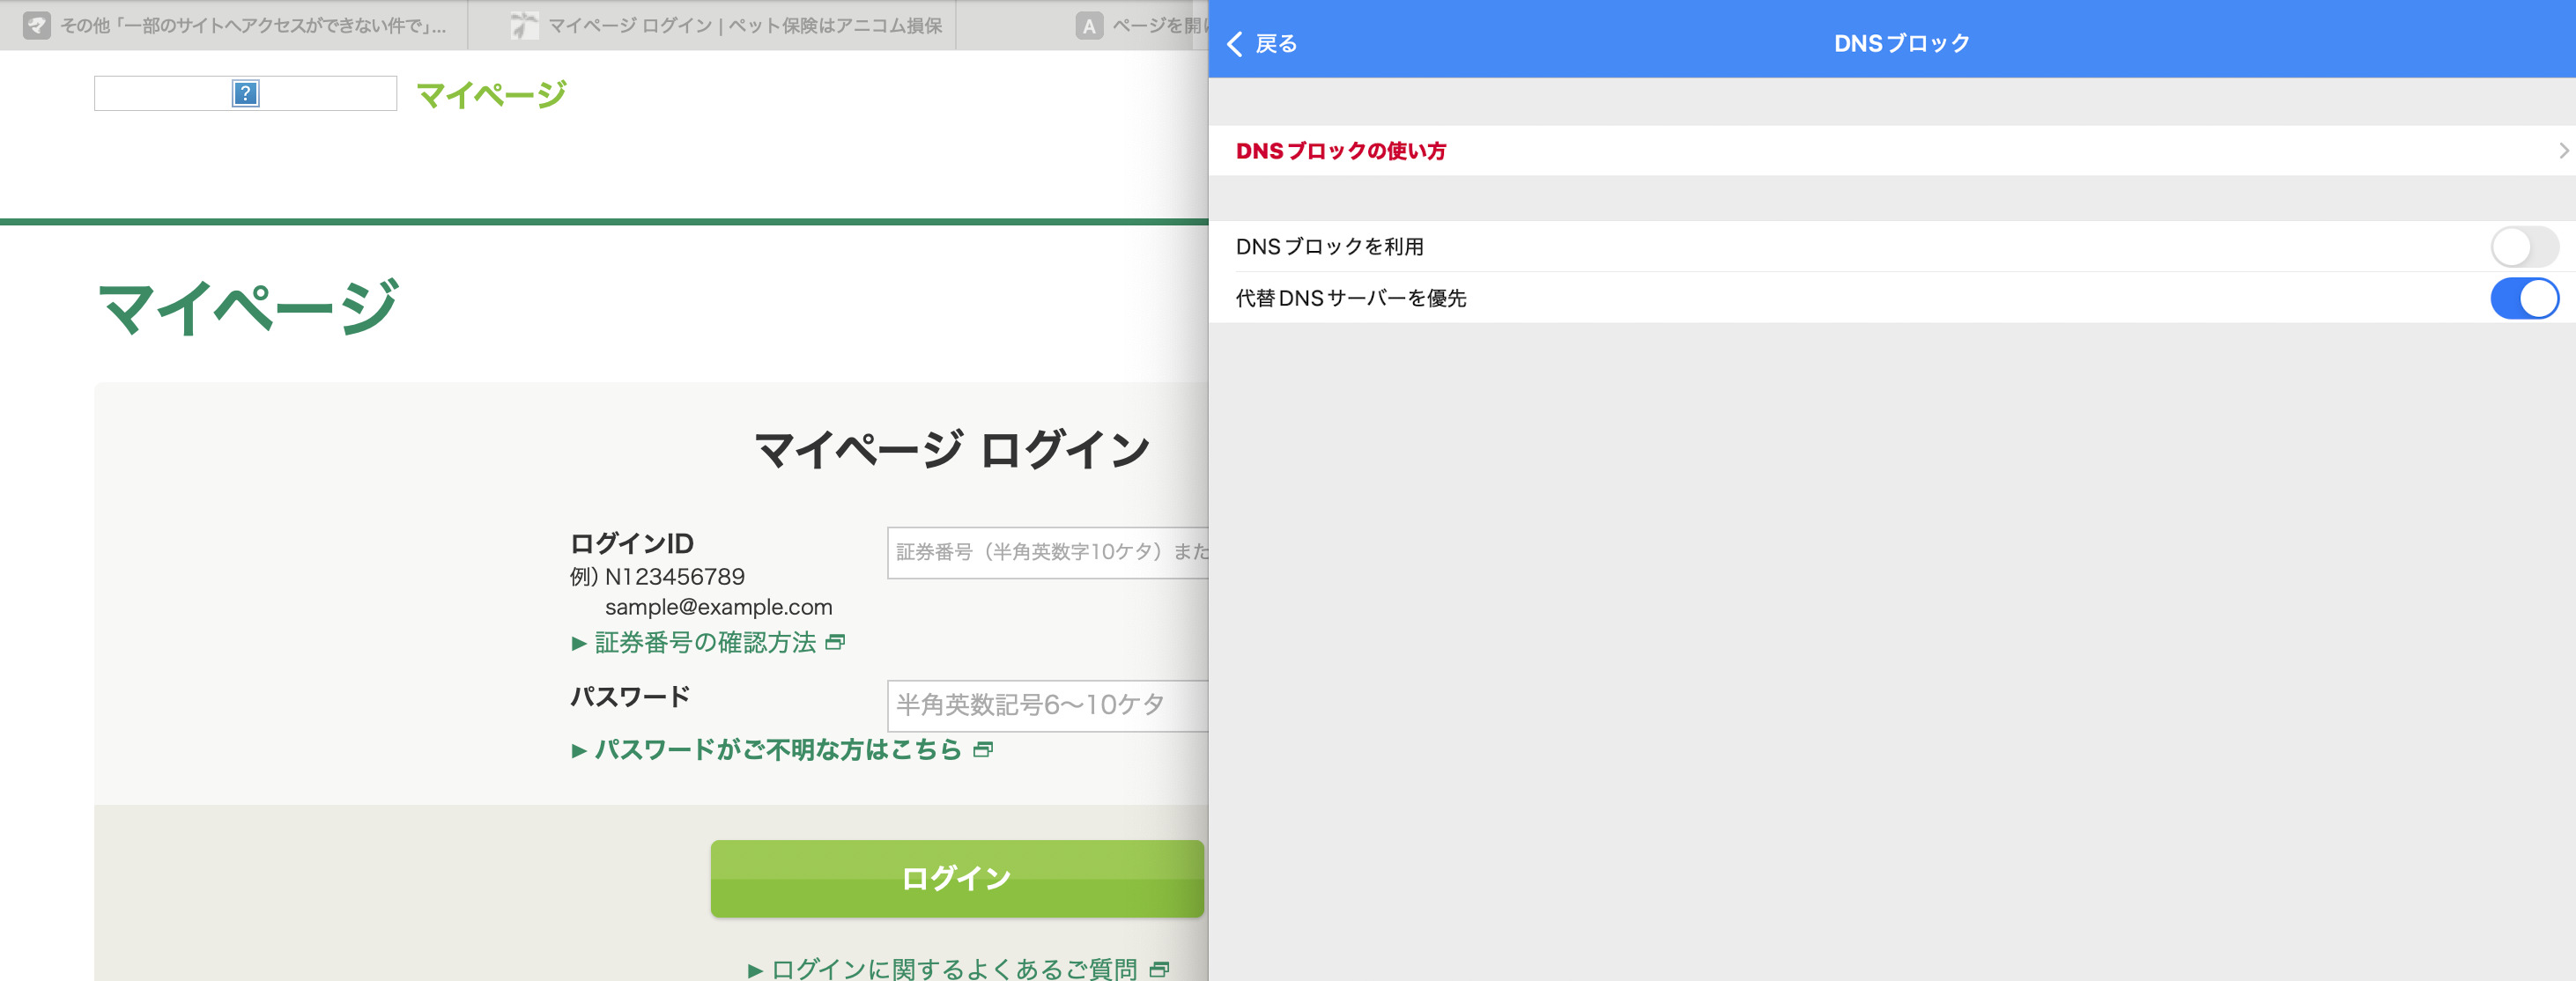Image resolution: width=2576 pixels, height=981 pixels.
Task: Switch to マイページ ログイン Anicom tab
Action: coord(744,26)
